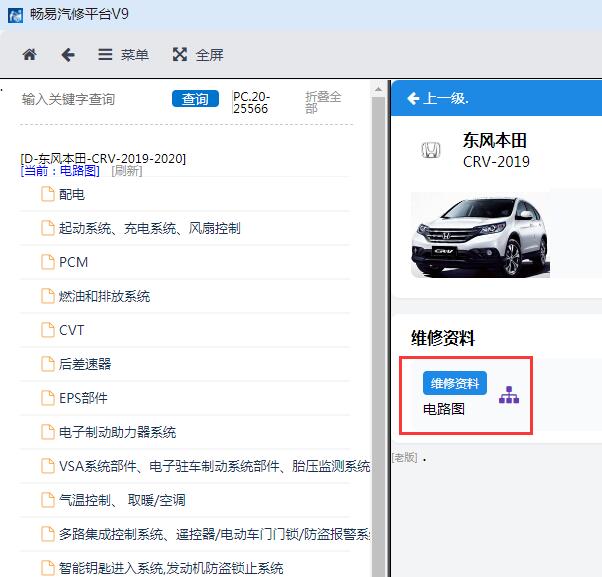Open the 电路图 entry in repair data
This screenshot has width=602, height=577.
pyautogui.click(x=444, y=409)
